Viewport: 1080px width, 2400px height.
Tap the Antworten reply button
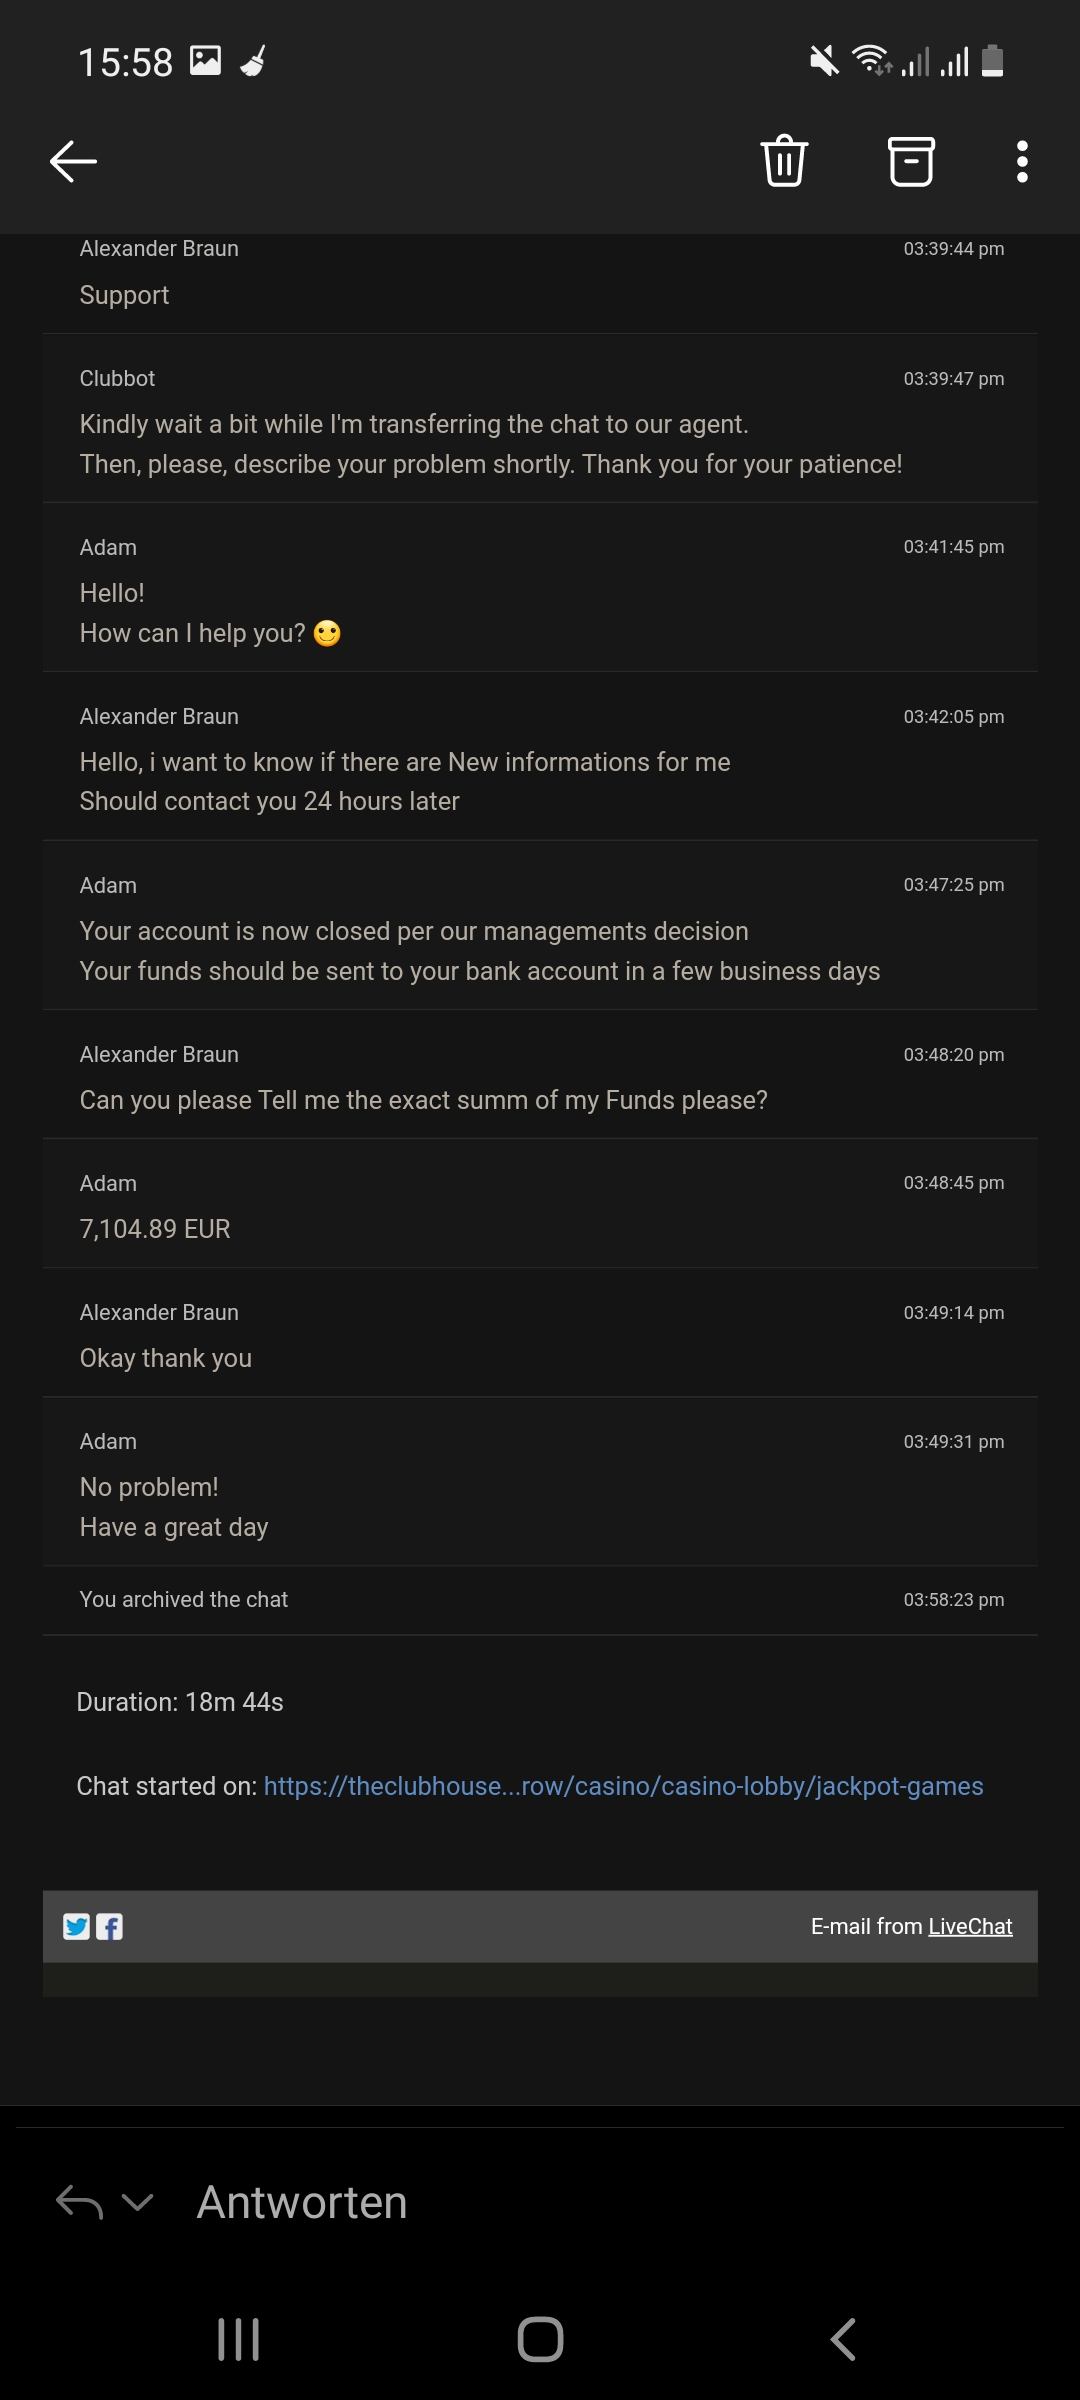[302, 2202]
